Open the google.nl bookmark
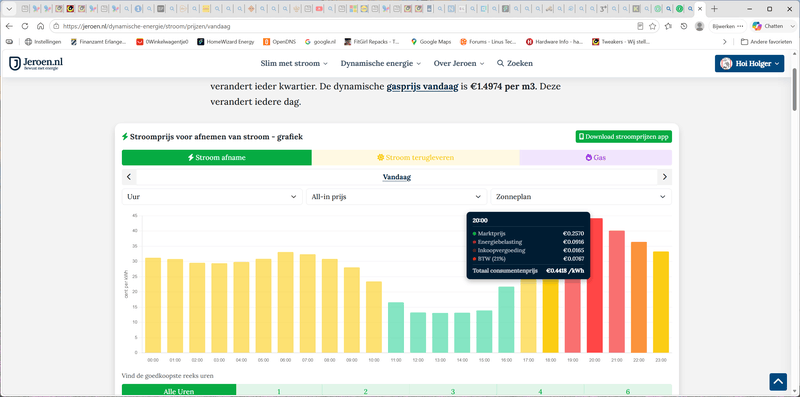 click(320, 42)
